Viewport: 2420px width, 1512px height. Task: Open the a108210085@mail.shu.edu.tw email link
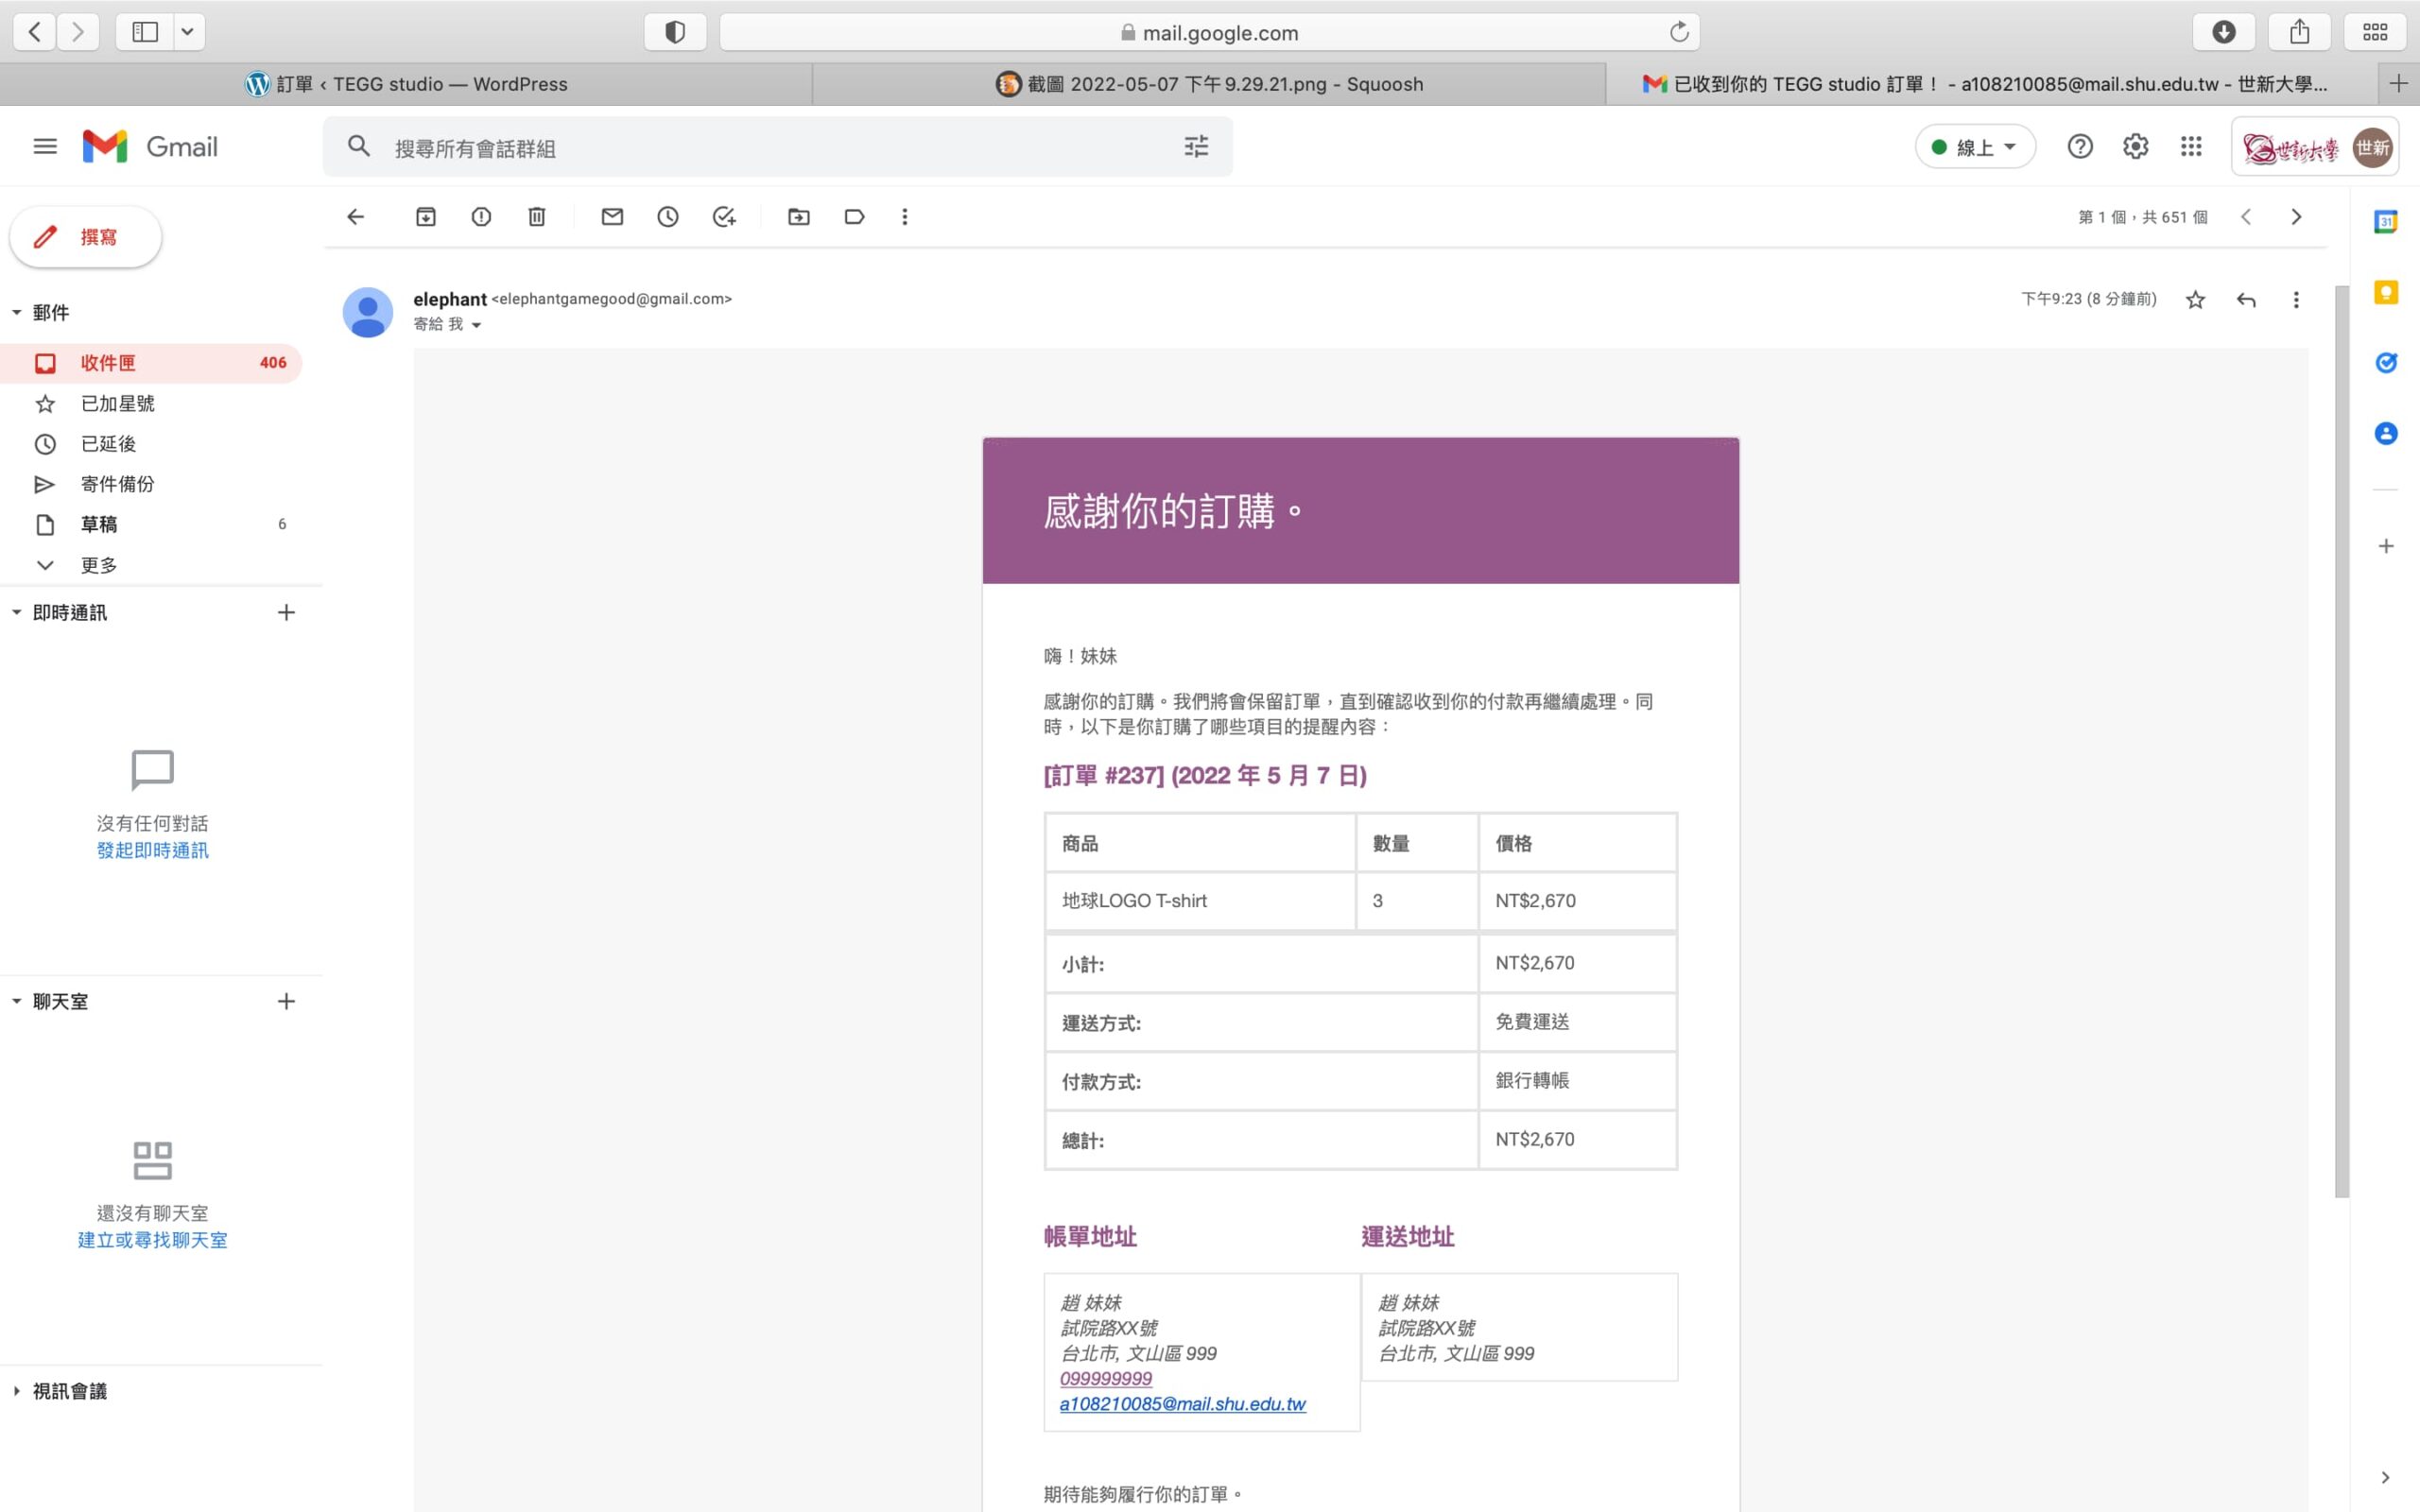tap(1182, 1404)
